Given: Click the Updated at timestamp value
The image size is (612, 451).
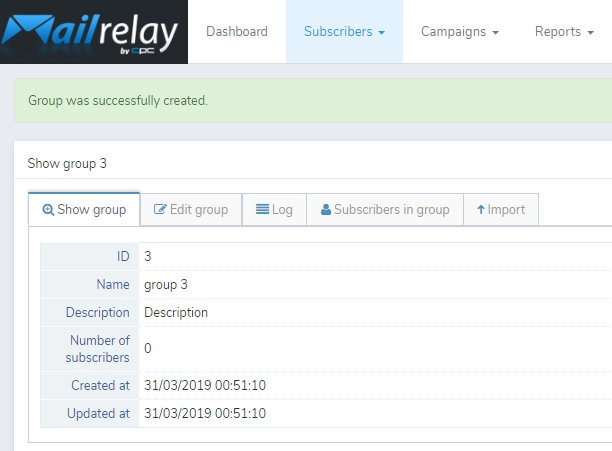Looking at the screenshot, I should 205,414.
